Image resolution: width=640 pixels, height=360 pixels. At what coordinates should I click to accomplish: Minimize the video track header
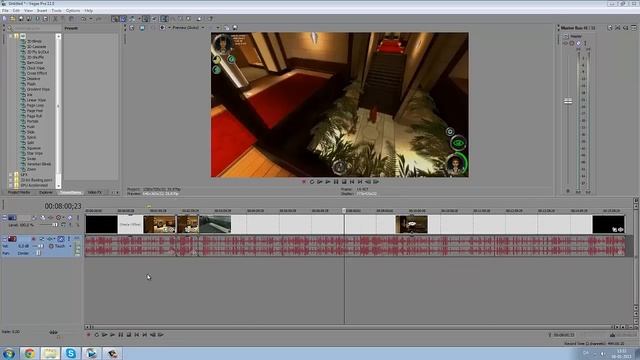pos(4,218)
